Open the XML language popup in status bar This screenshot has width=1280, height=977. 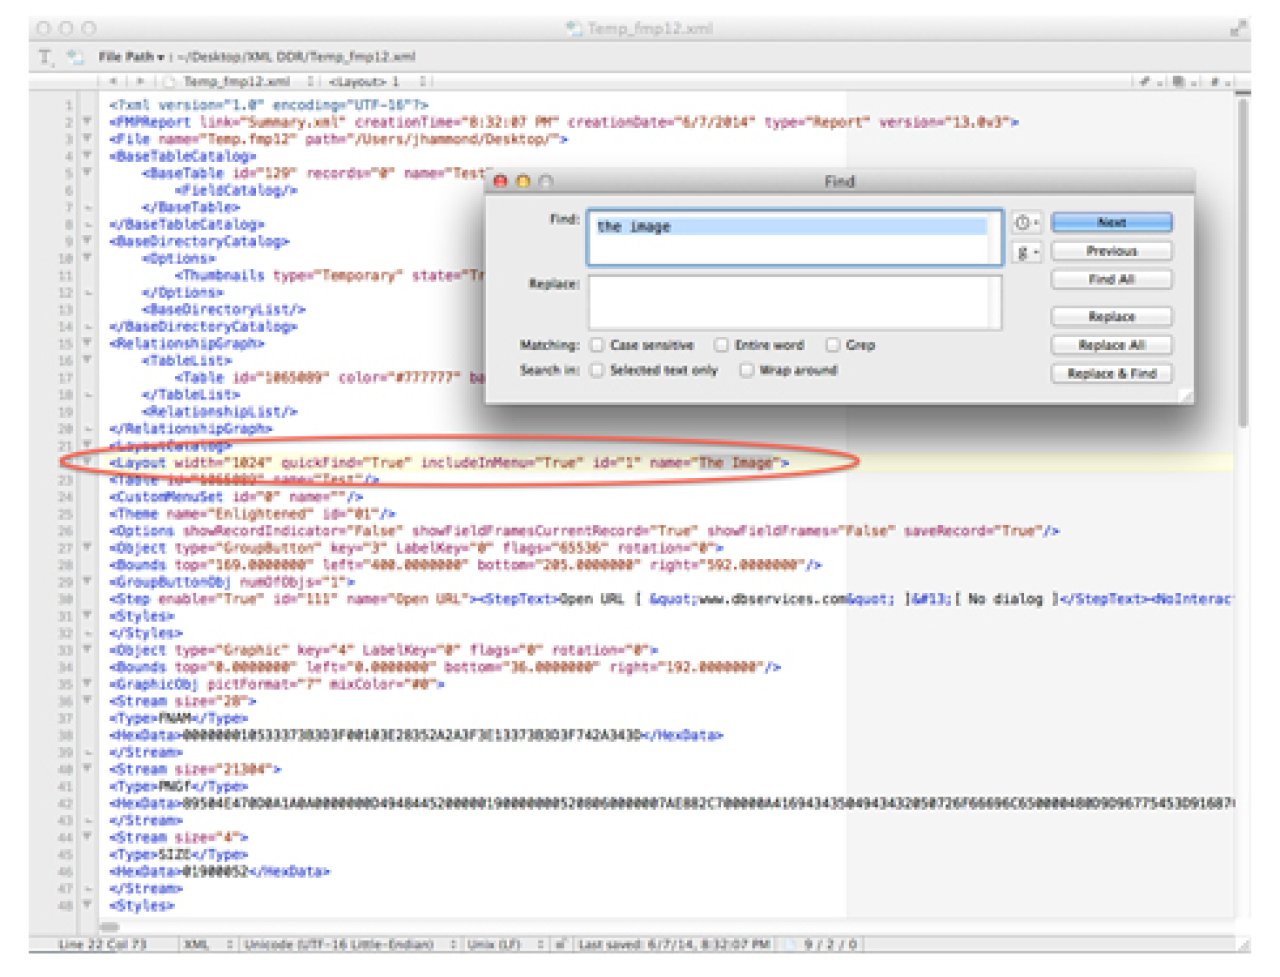pyautogui.click(x=207, y=944)
